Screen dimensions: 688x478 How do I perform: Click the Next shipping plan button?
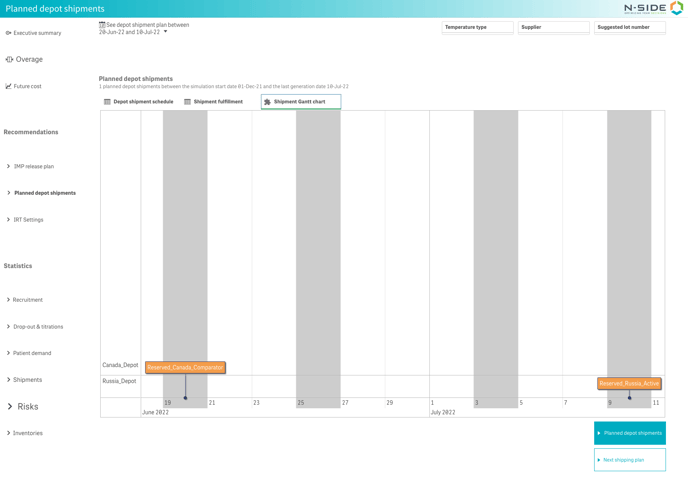point(629,460)
